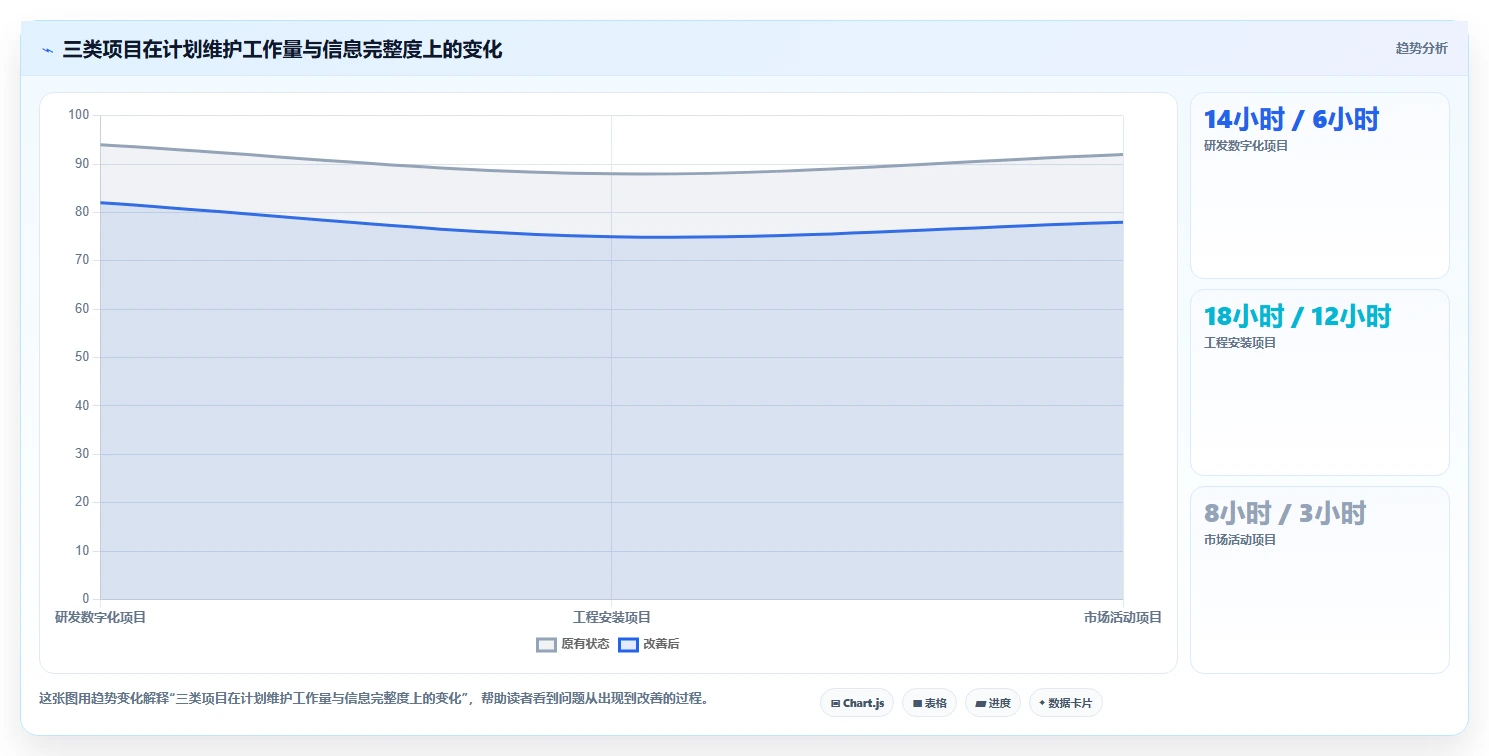Image resolution: width=1489 pixels, height=756 pixels.
Task: Click the 研发数字化项目 caption in the side card
Action: (x=1246, y=146)
